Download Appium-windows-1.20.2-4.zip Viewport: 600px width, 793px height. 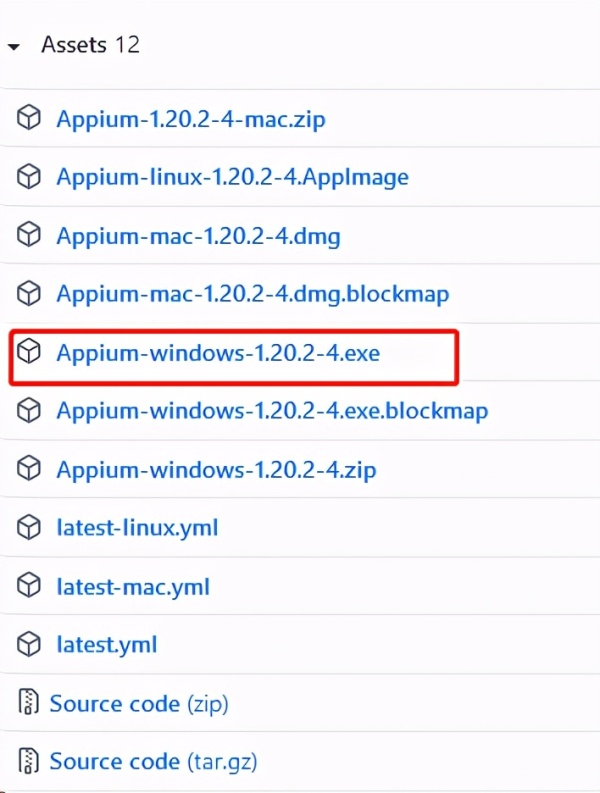pos(216,470)
